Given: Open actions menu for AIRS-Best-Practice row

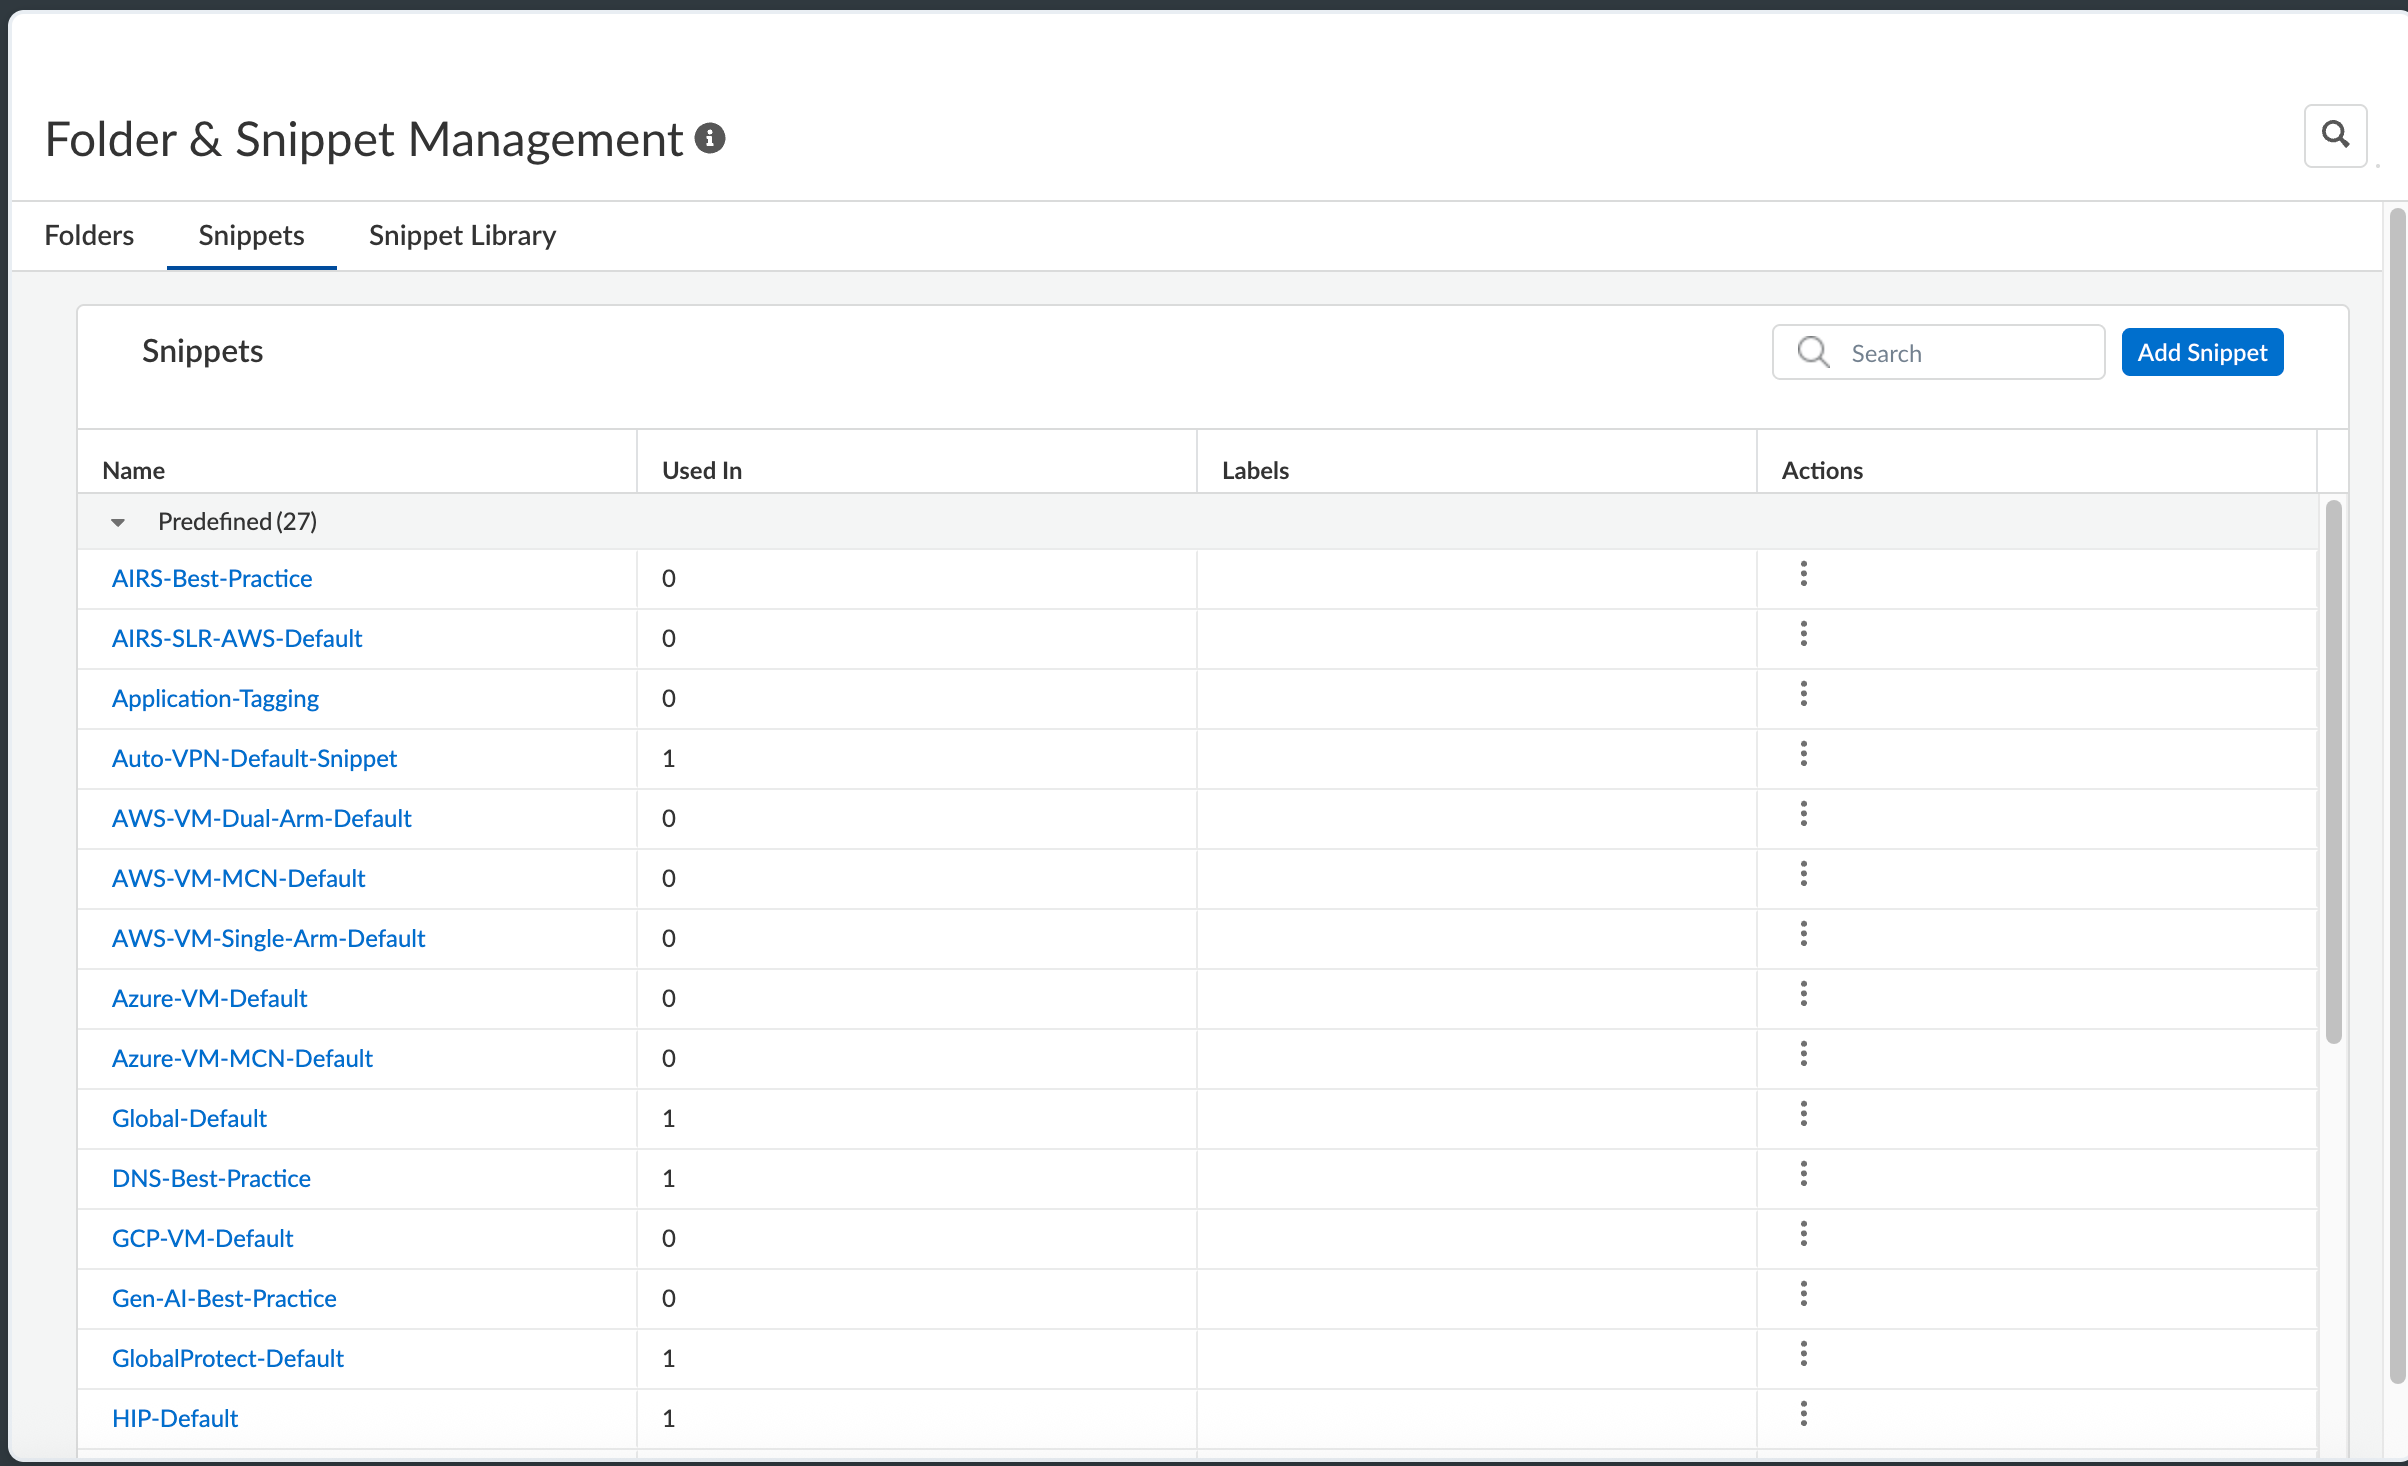Looking at the screenshot, I should (x=1804, y=574).
